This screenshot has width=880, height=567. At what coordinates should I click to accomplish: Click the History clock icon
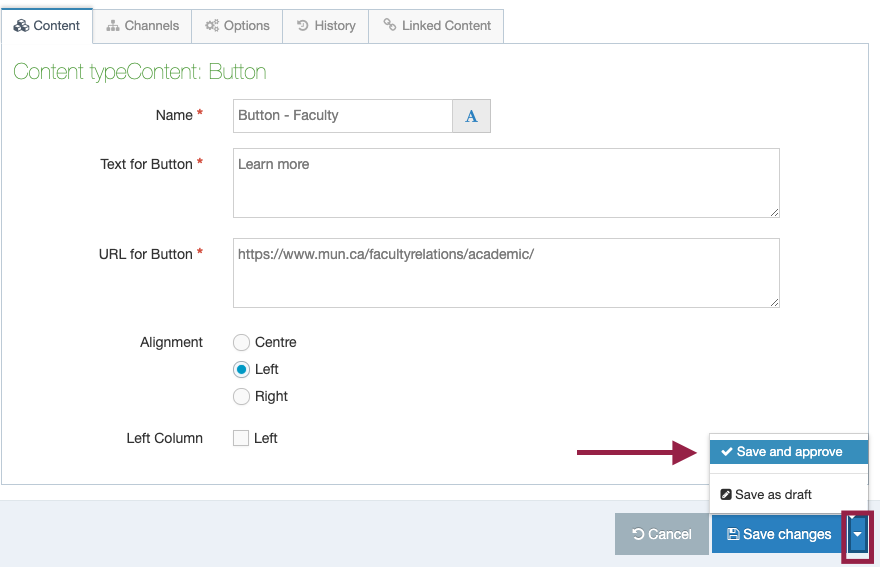(302, 25)
